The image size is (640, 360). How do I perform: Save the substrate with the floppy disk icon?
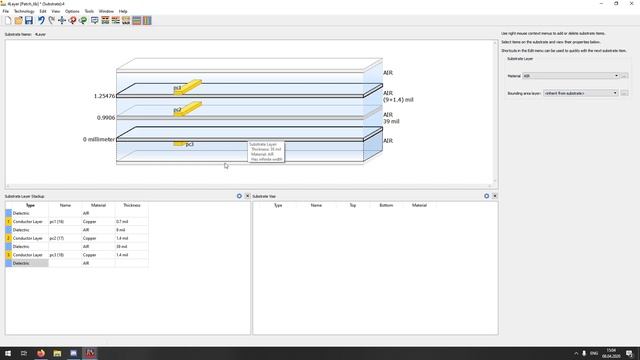29,20
